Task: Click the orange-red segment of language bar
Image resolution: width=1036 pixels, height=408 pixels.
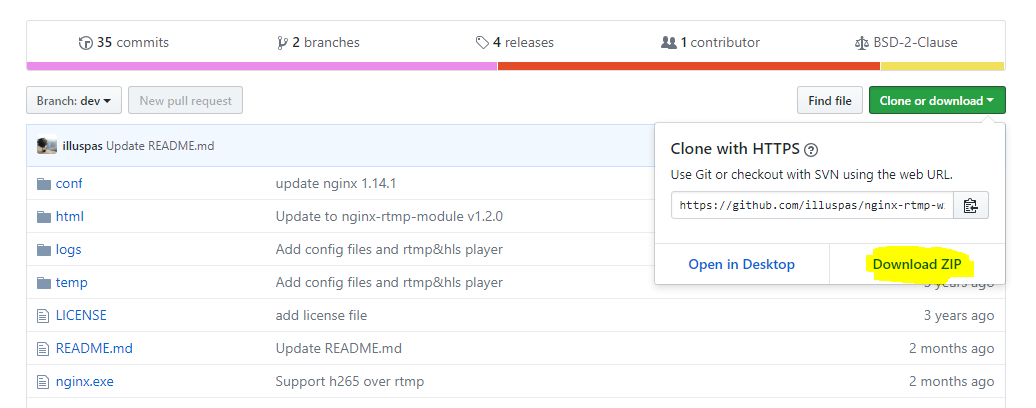Action: (x=688, y=66)
